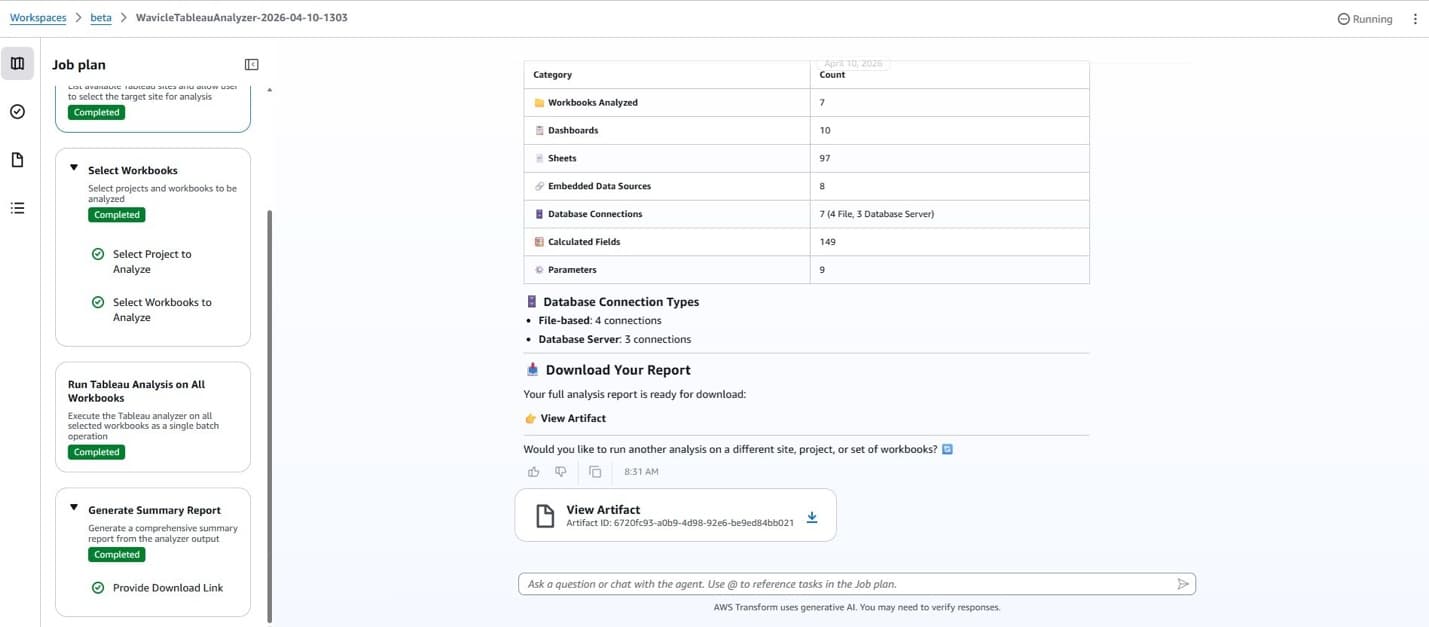Open the Job plan sidebar icon
Image resolution: width=1429 pixels, height=627 pixels.
point(17,63)
